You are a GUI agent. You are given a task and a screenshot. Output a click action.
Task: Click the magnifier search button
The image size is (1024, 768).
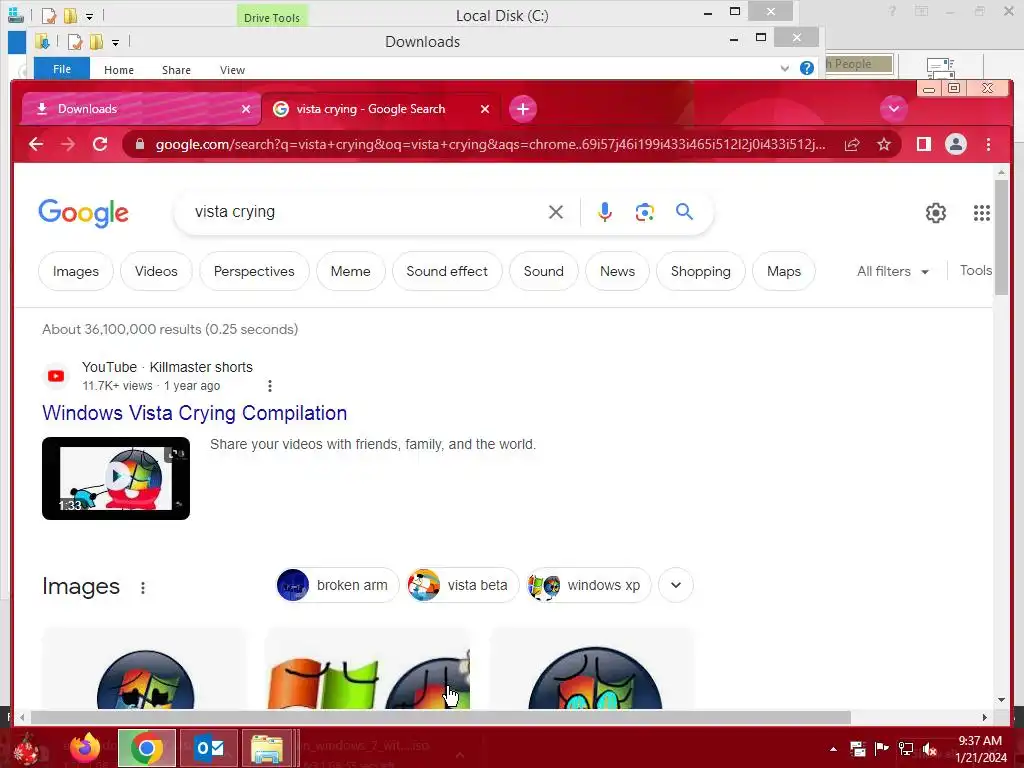point(684,212)
